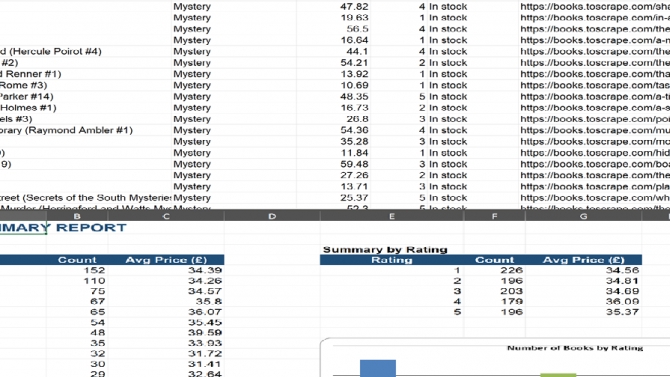670x377 pixels.
Task: Click the 'Summary by Rating' heading cell
Action: [x=385, y=250]
